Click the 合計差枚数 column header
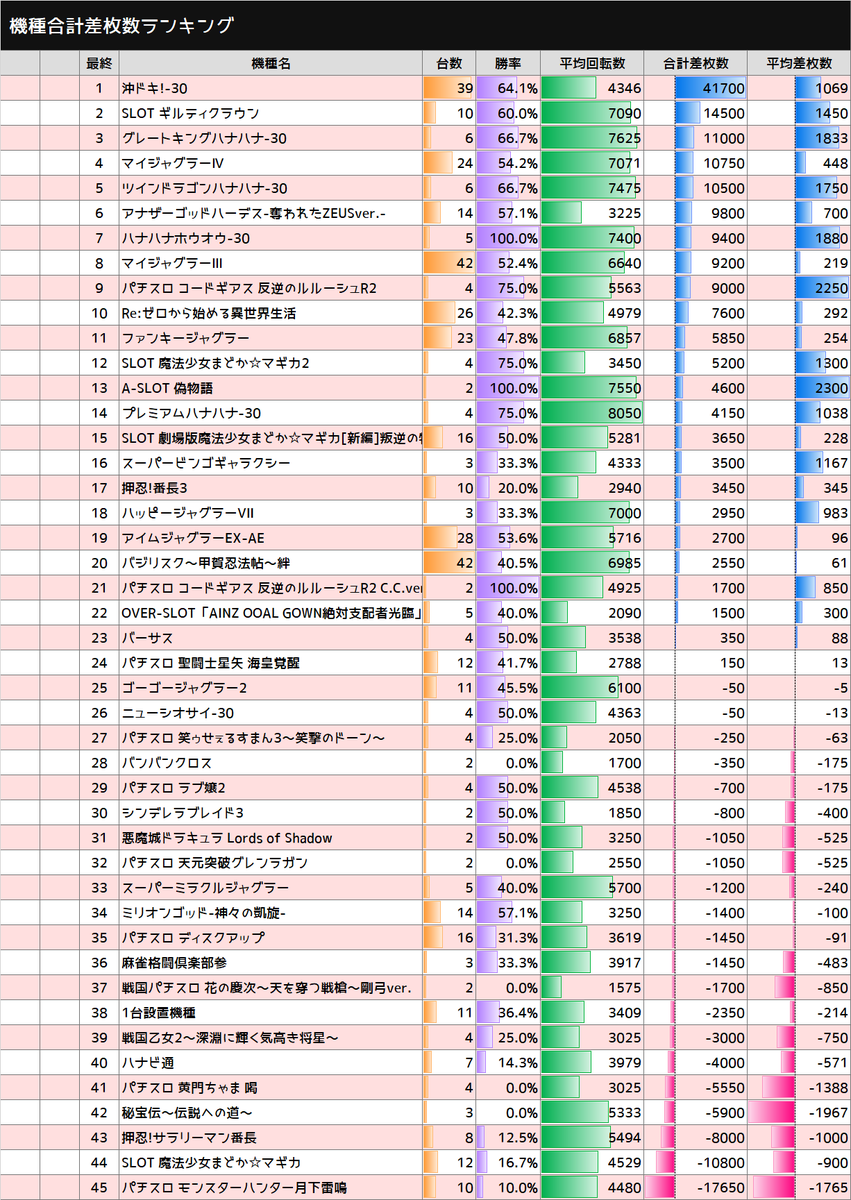Screen dimensions: 851x1200 click(696, 63)
